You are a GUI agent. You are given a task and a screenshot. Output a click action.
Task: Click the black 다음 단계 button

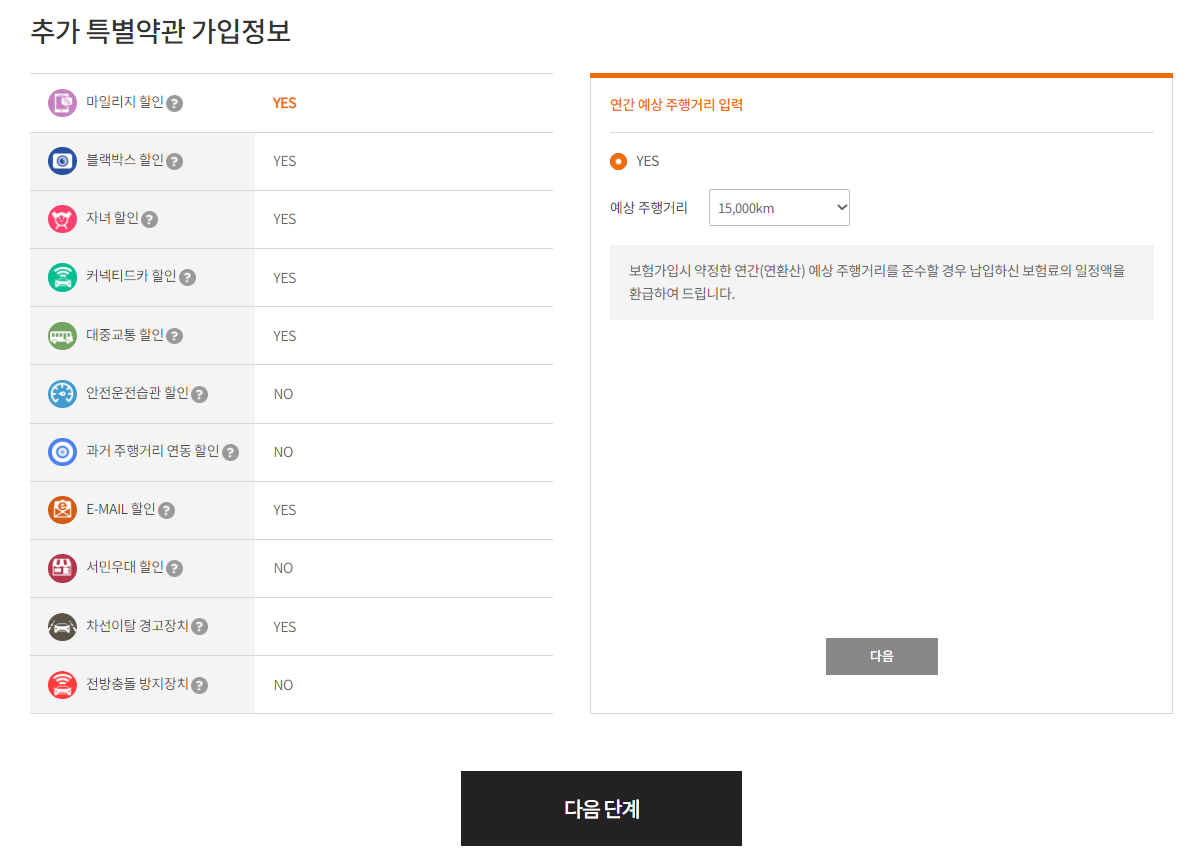pos(601,808)
